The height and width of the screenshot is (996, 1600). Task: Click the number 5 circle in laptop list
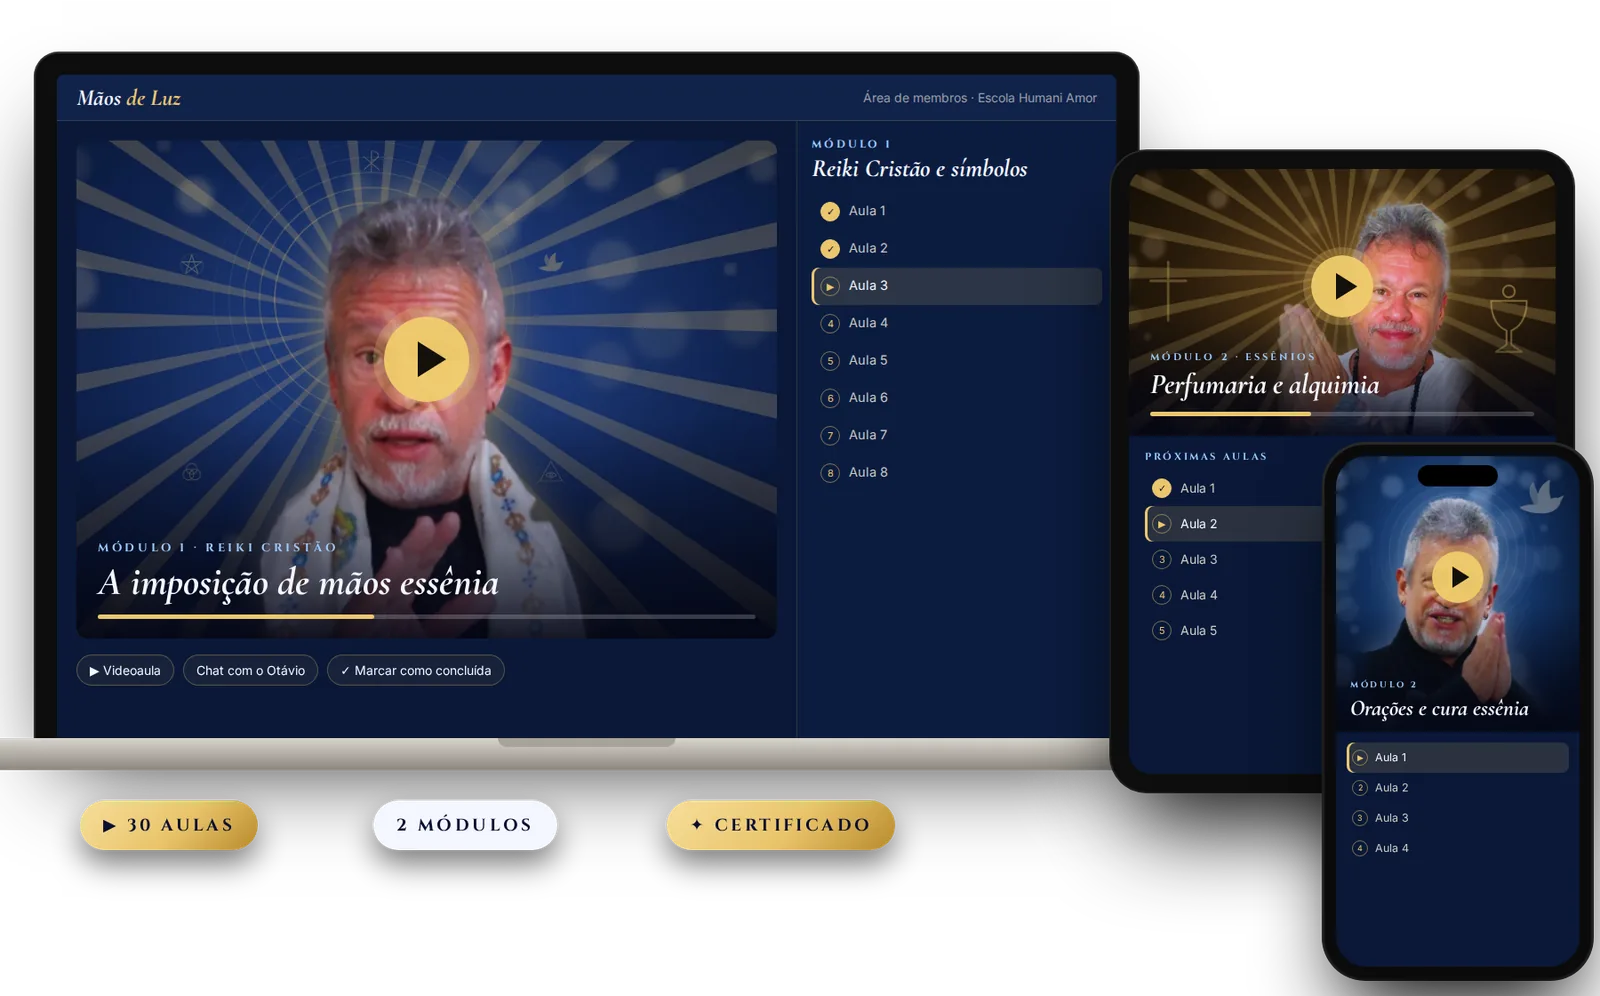[830, 361]
